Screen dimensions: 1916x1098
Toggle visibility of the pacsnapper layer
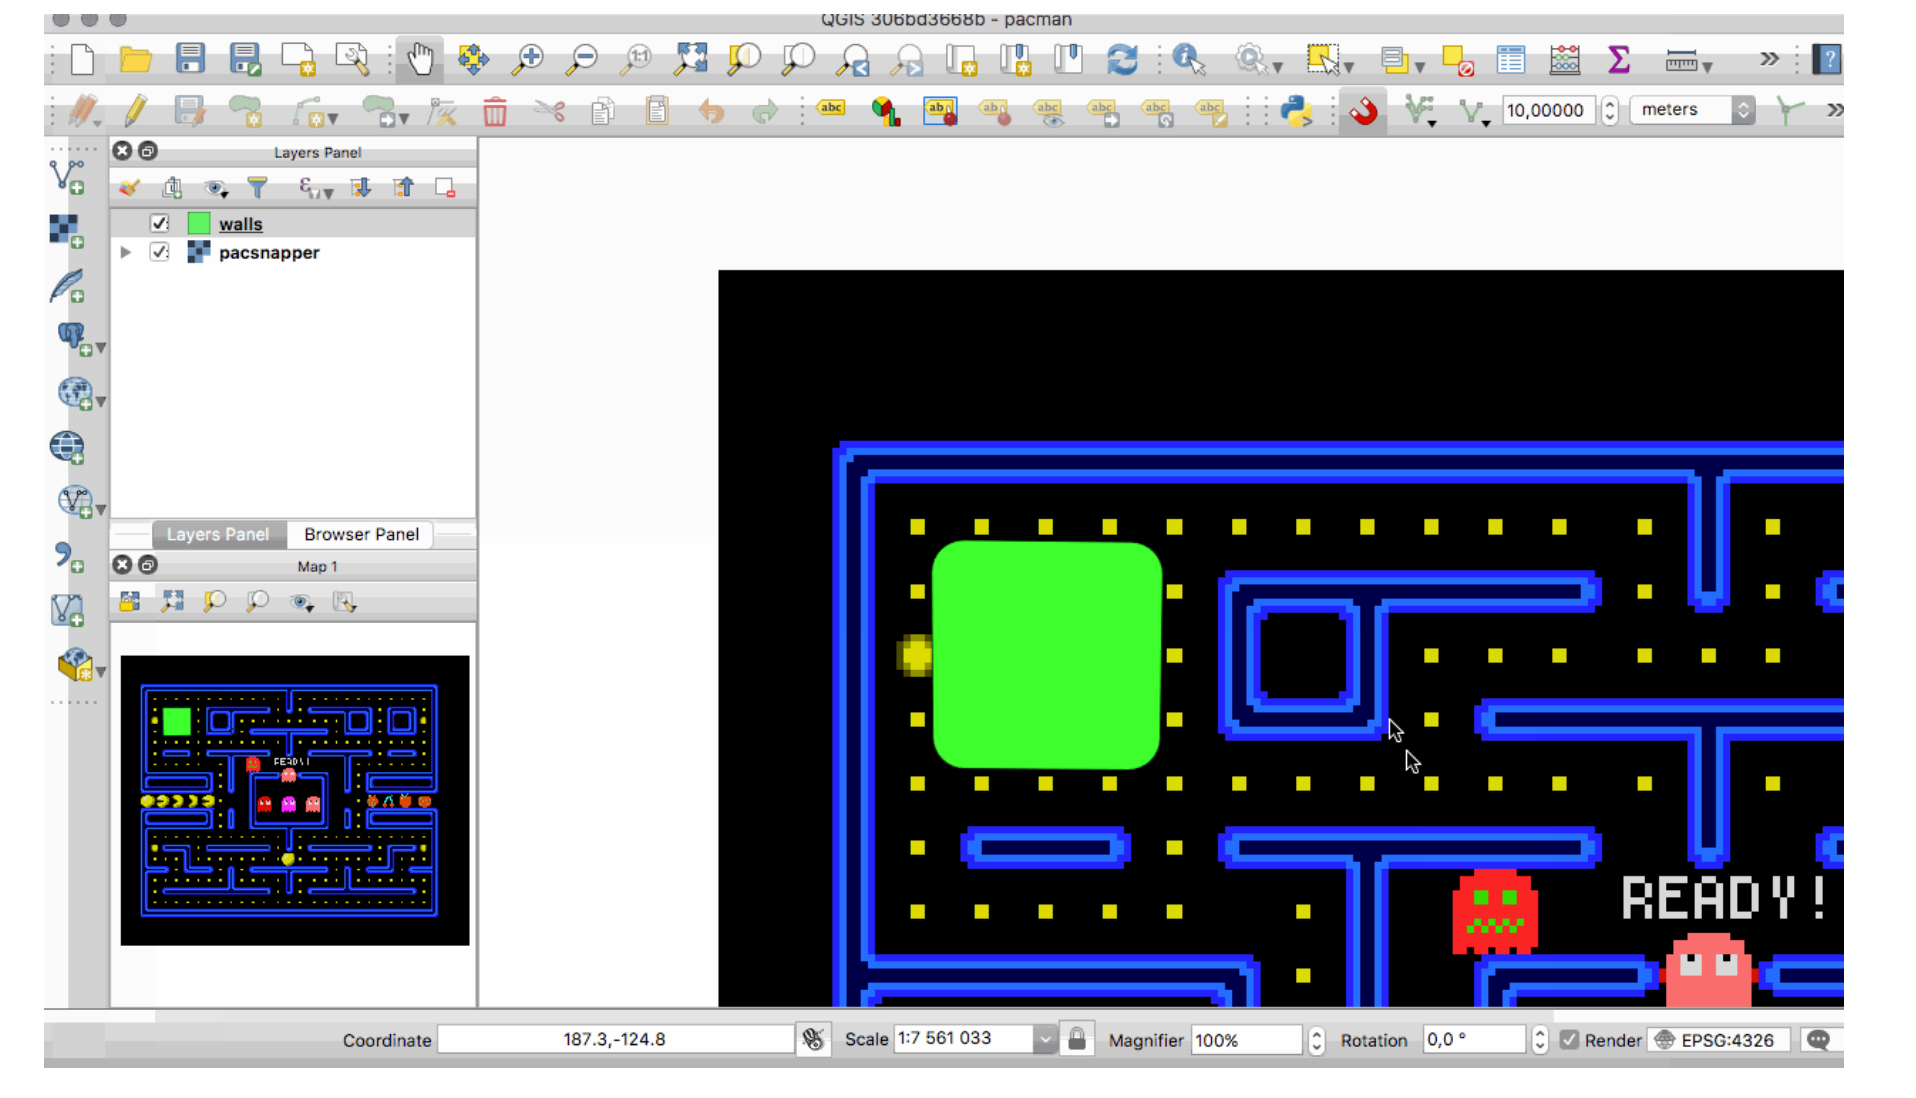(160, 252)
